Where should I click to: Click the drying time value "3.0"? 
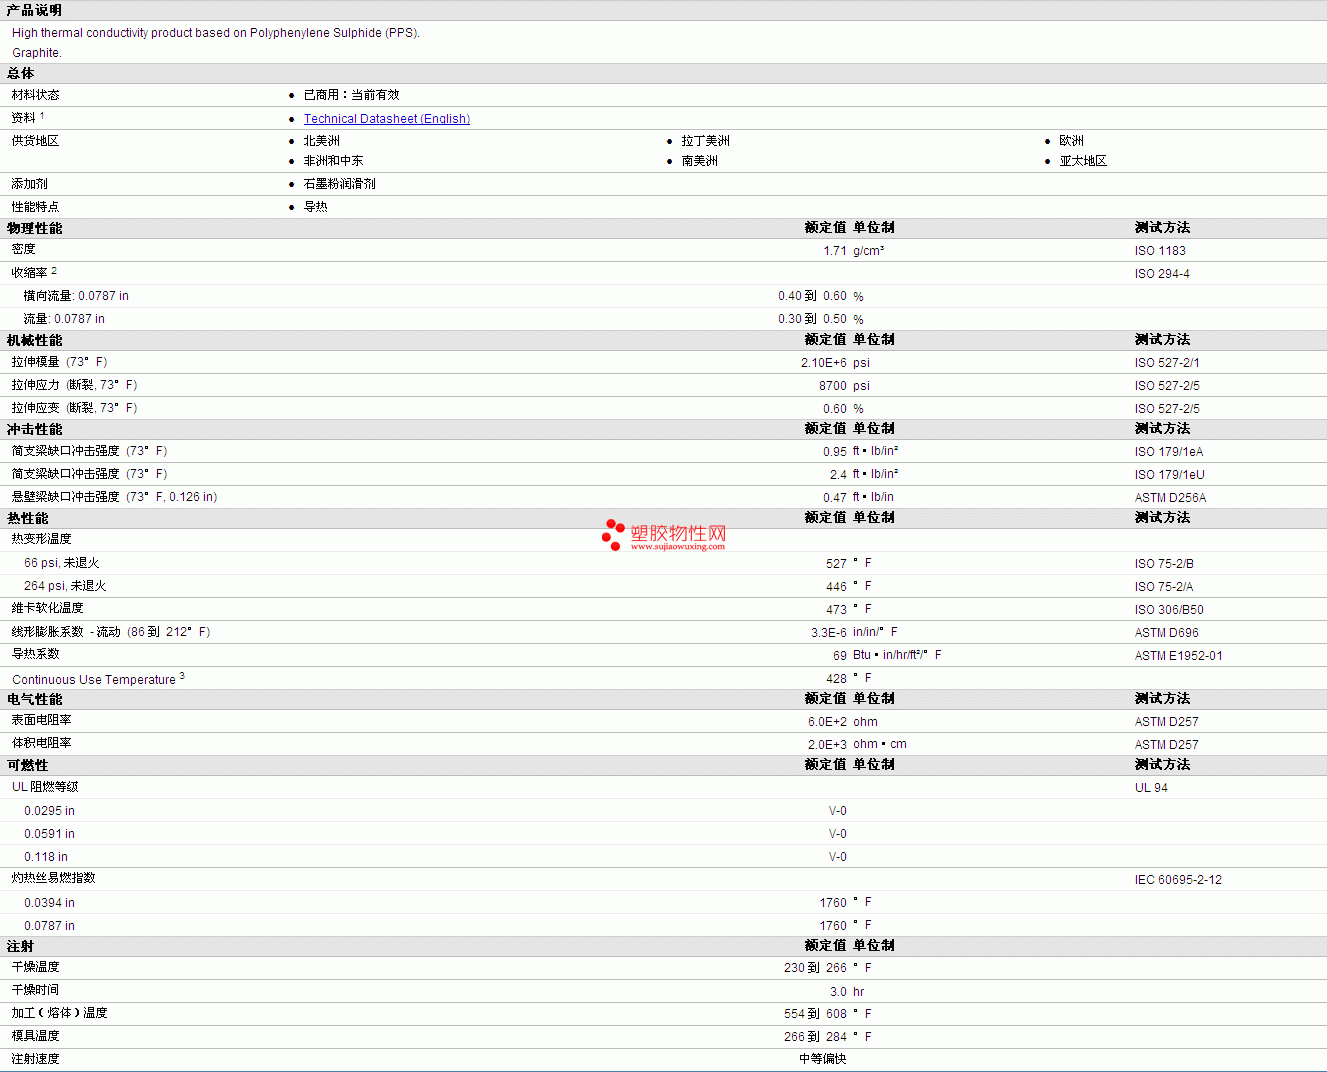(838, 992)
